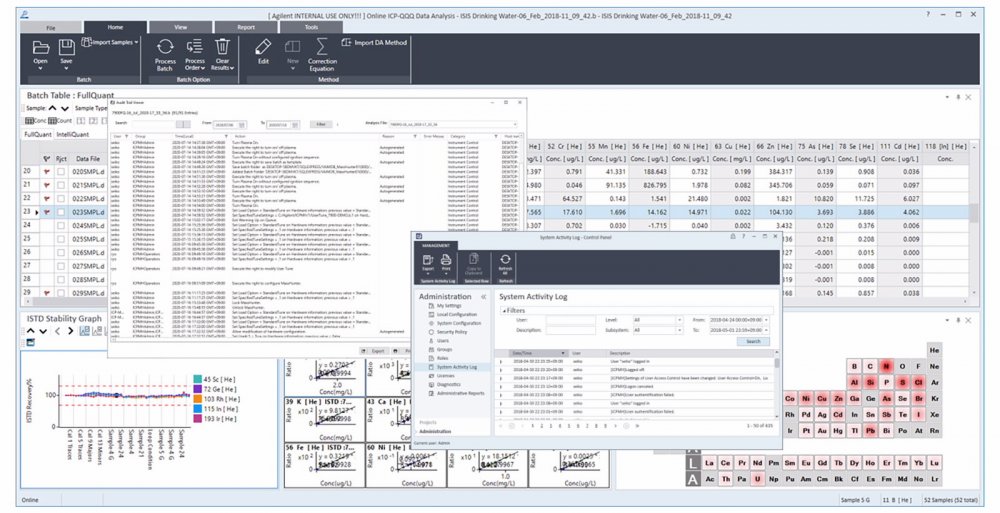Click the Pb element in periodic table
The image size is (1000, 513).
[x=871, y=431]
